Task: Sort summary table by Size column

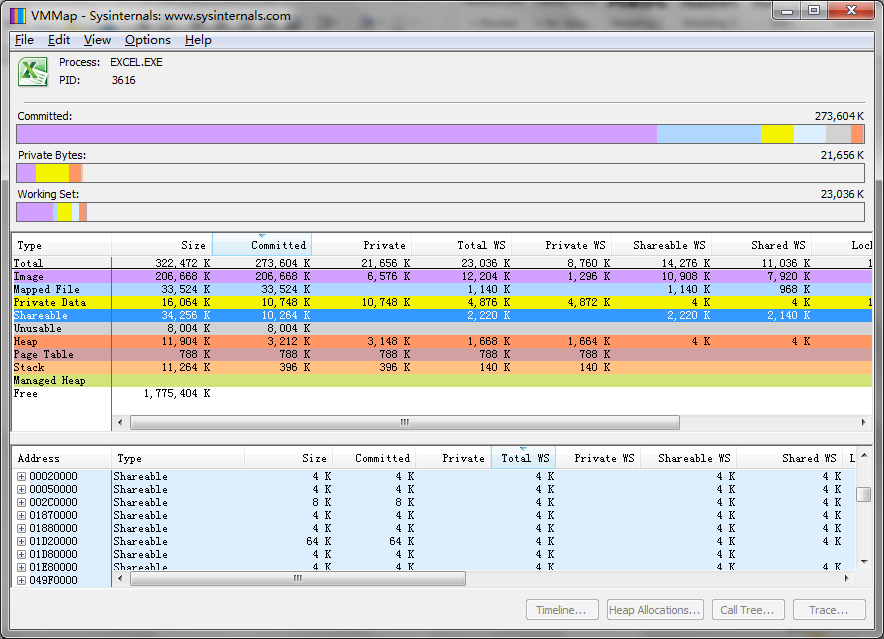Action: pyautogui.click(x=162, y=245)
